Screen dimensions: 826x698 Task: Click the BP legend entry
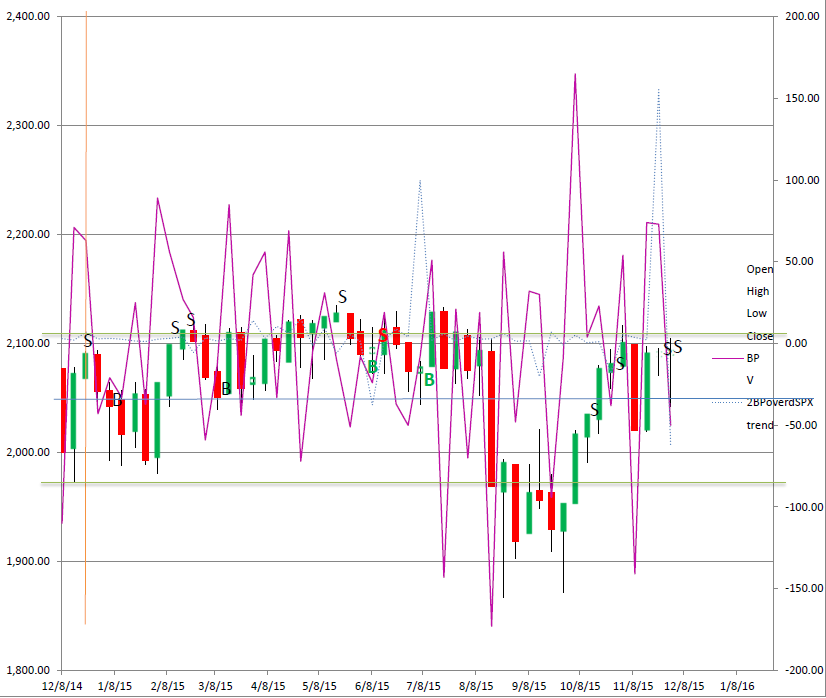752,358
